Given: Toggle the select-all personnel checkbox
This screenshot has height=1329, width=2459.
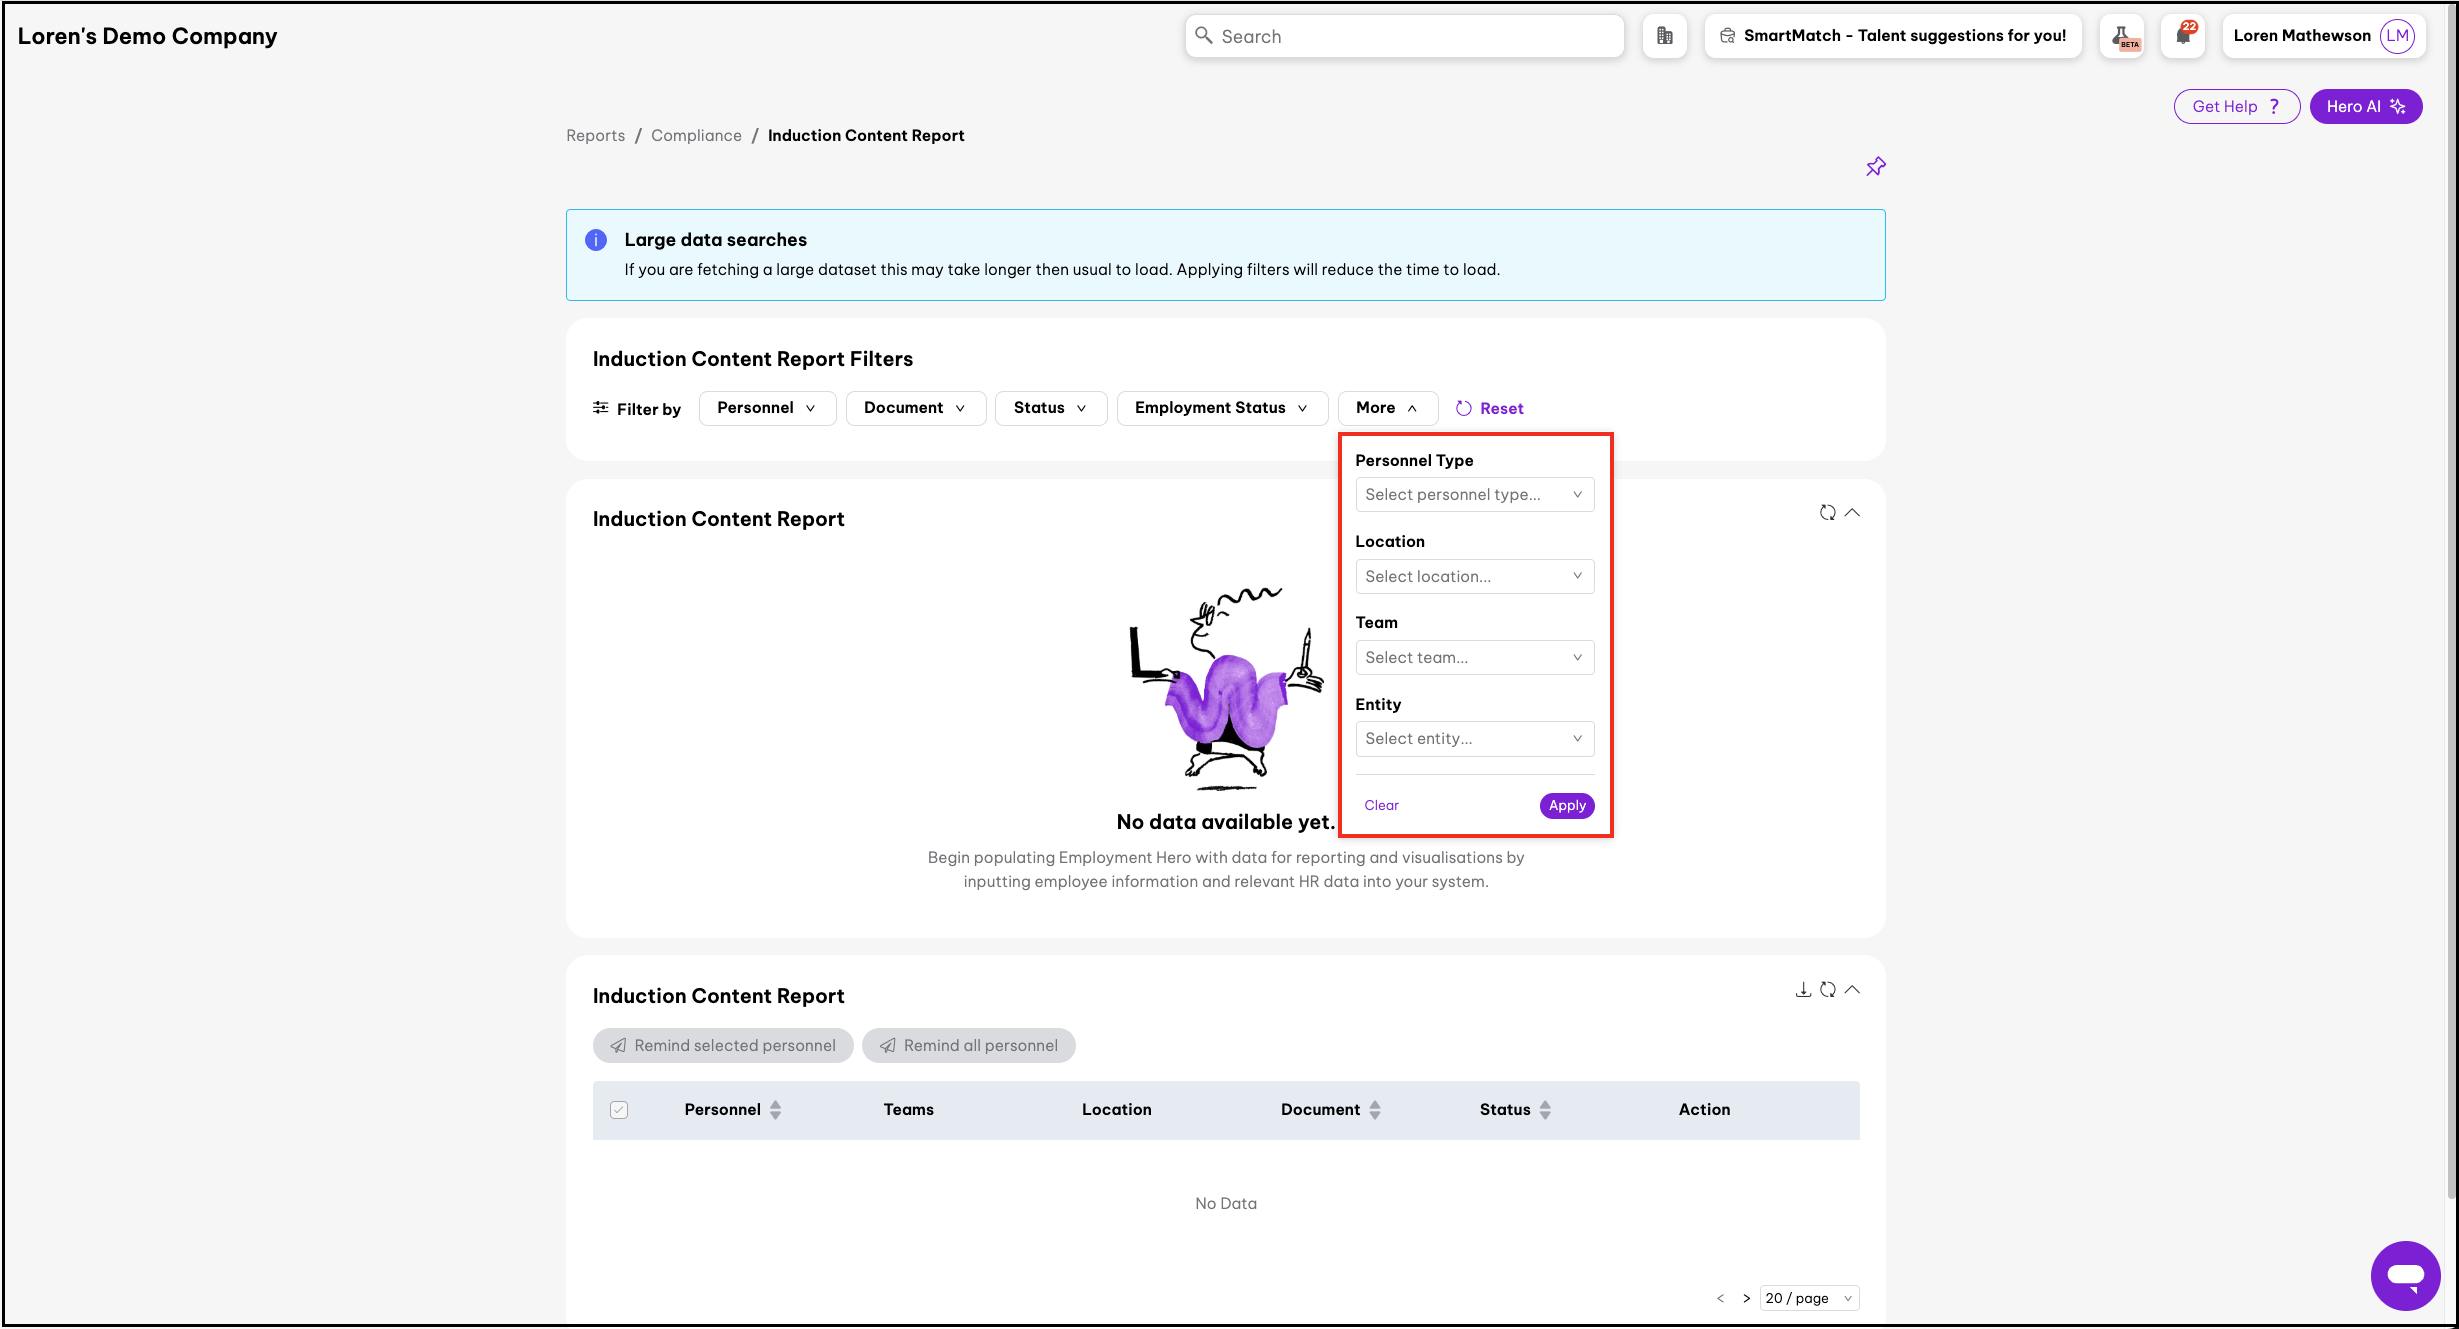Looking at the screenshot, I should pyautogui.click(x=619, y=1109).
